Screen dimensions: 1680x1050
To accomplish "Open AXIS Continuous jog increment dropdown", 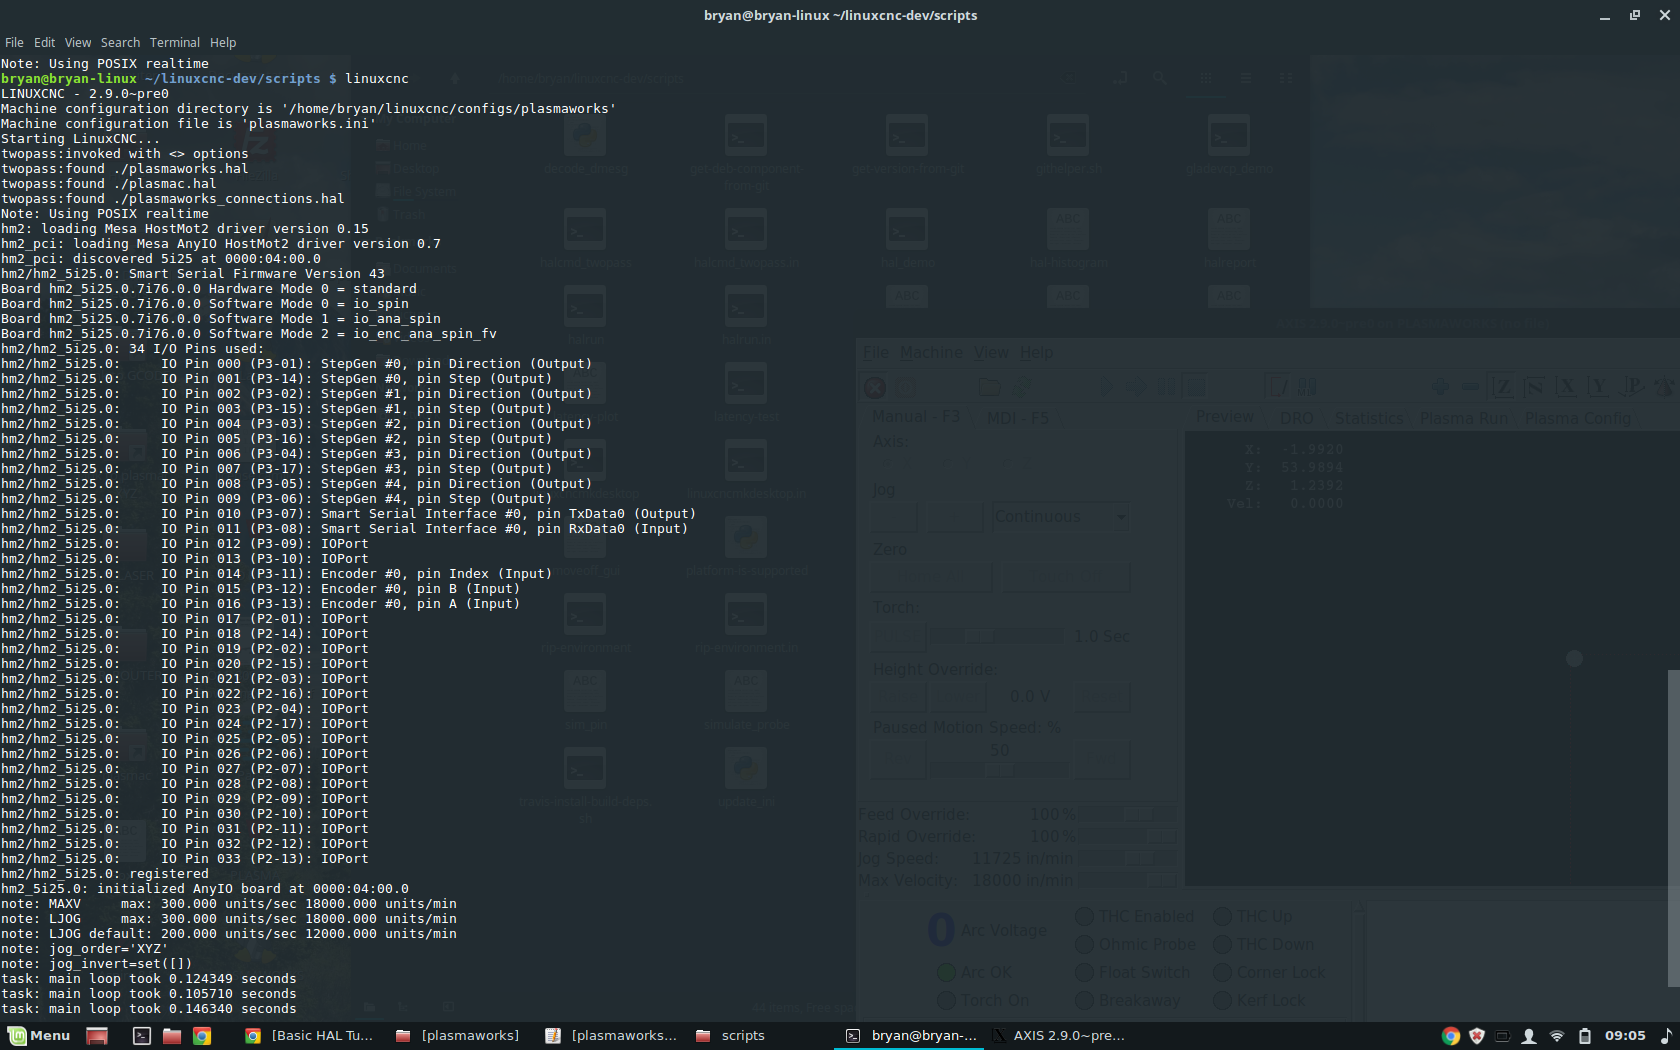I will click(1061, 517).
